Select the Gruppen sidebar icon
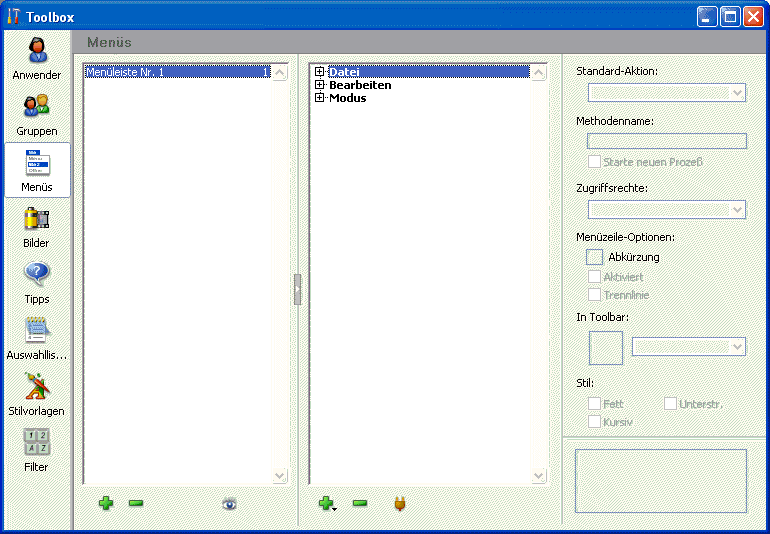 pyautogui.click(x=37, y=114)
